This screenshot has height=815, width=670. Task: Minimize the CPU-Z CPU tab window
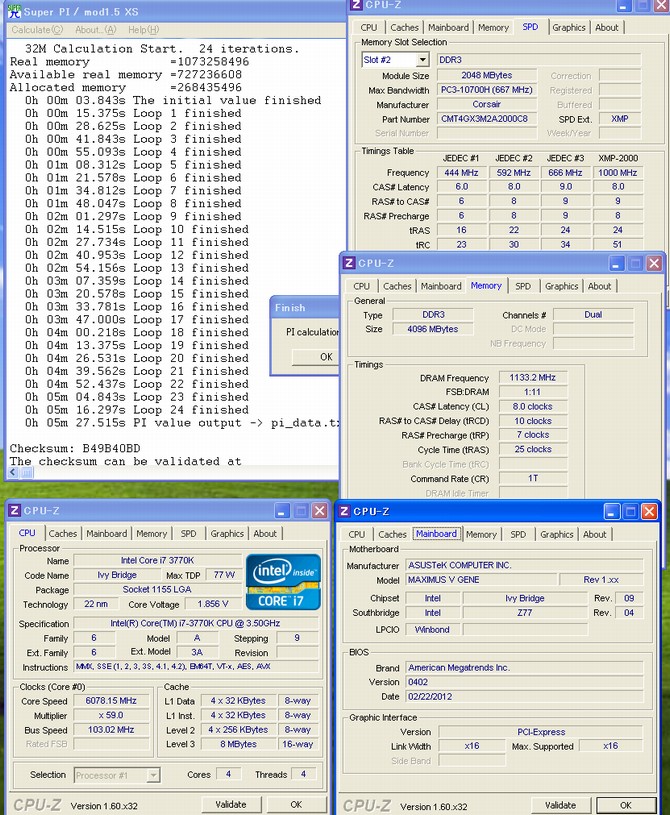(282, 511)
